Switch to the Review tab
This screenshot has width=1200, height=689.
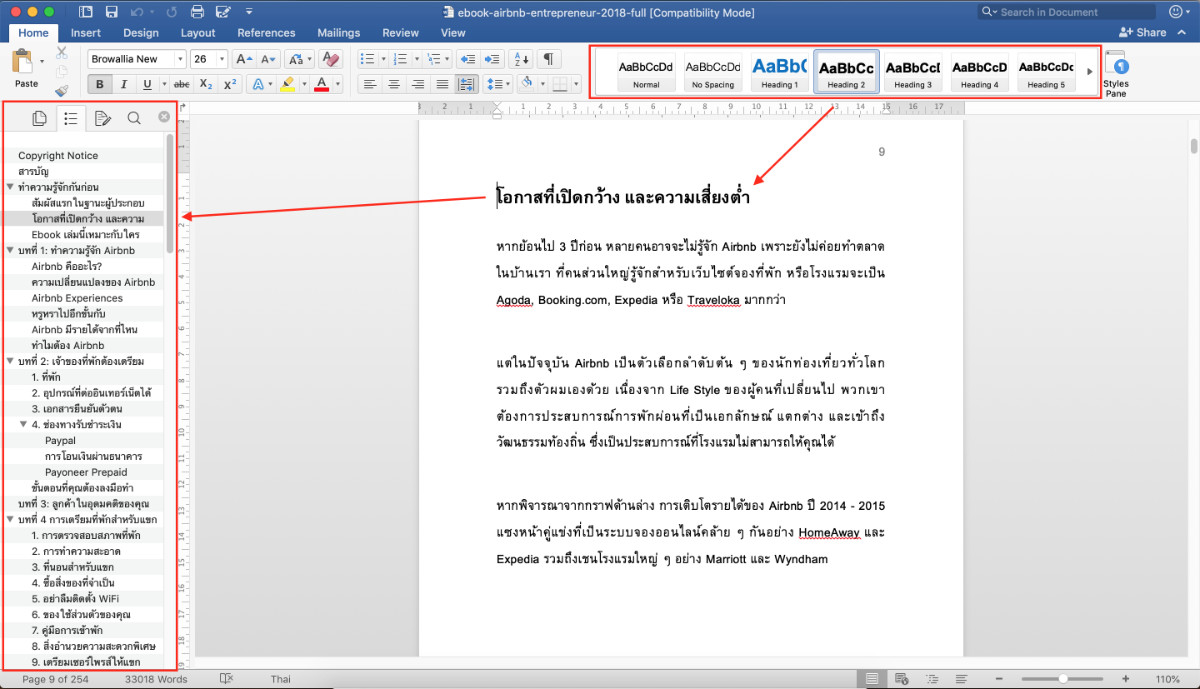point(401,33)
